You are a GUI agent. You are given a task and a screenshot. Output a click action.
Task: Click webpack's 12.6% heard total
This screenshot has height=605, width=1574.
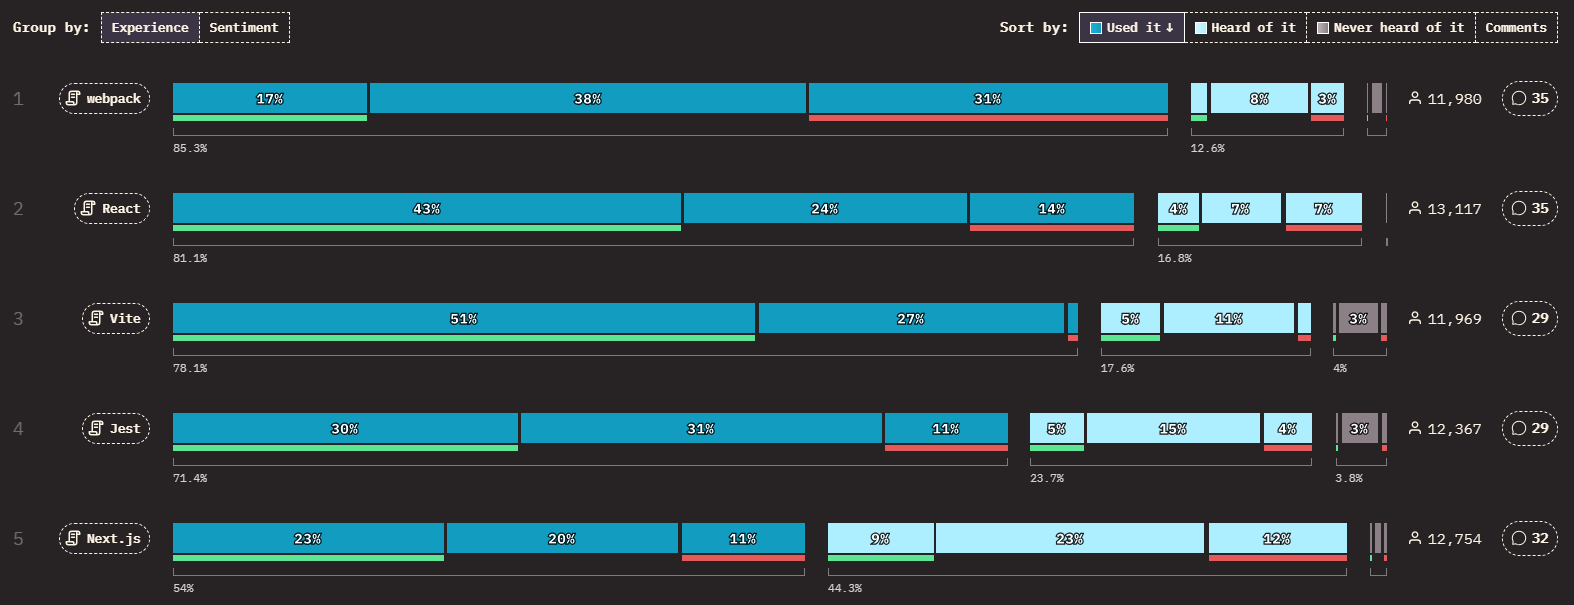coord(1207,148)
